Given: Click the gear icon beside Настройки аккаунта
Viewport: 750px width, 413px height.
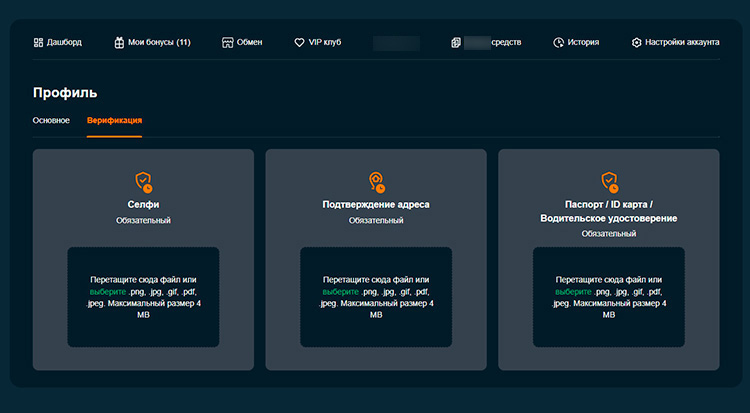Looking at the screenshot, I should [636, 43].
